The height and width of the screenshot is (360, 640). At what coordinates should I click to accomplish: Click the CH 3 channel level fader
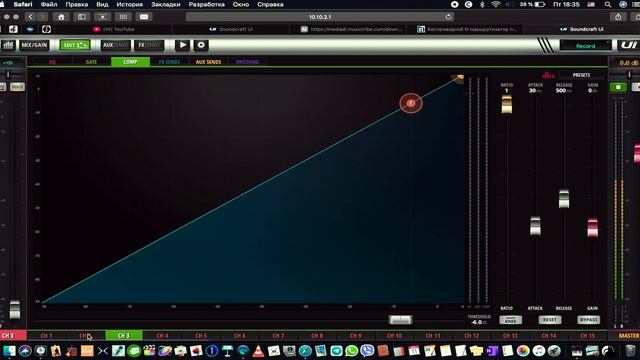15,309
